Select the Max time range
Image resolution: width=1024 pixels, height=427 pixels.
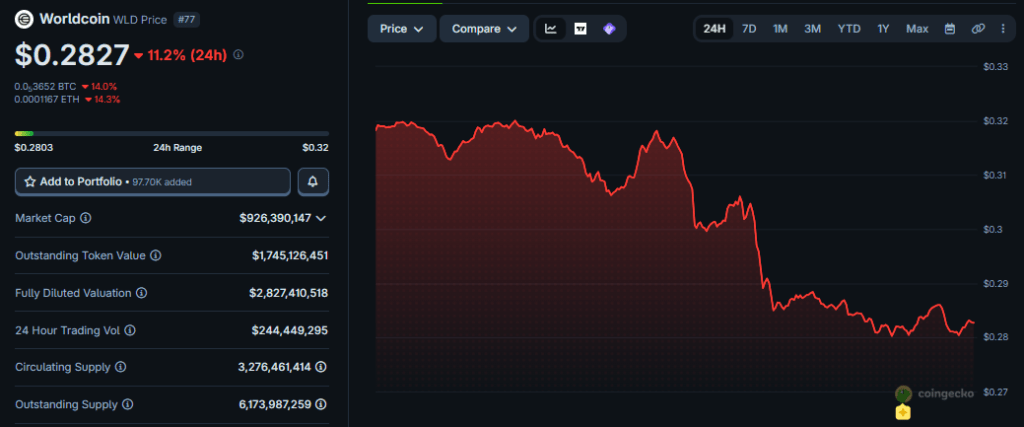pyautogui.click(x=917, y=29)
